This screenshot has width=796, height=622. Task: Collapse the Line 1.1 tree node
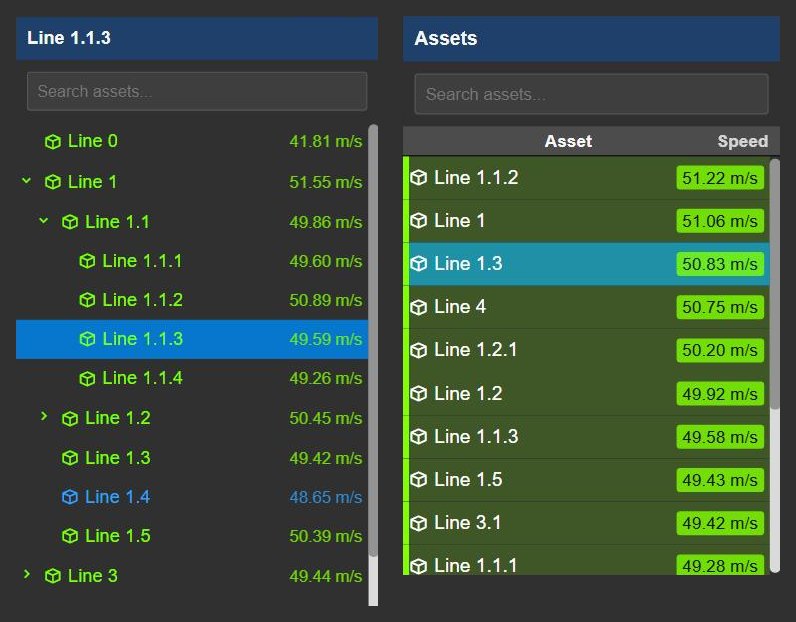(44, 220)
